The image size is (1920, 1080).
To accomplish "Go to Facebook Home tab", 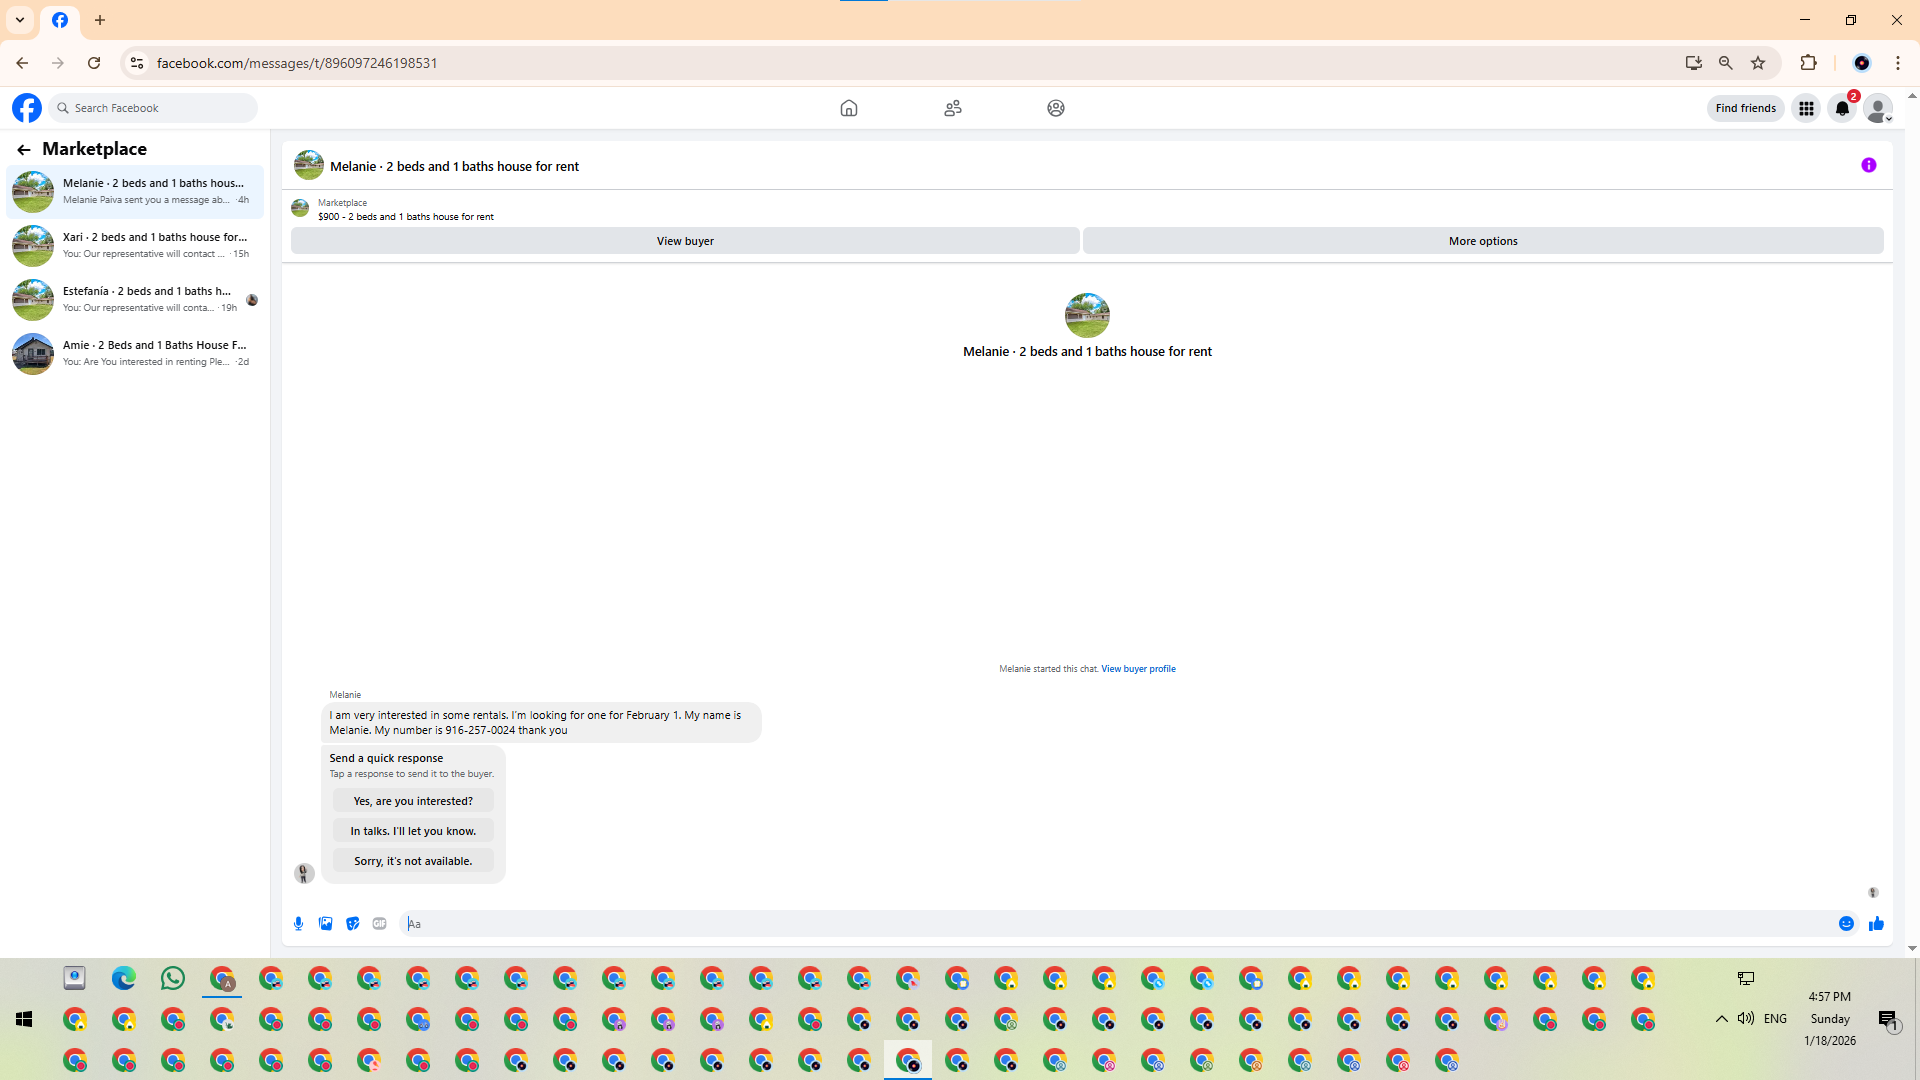I will coord(848,108).
